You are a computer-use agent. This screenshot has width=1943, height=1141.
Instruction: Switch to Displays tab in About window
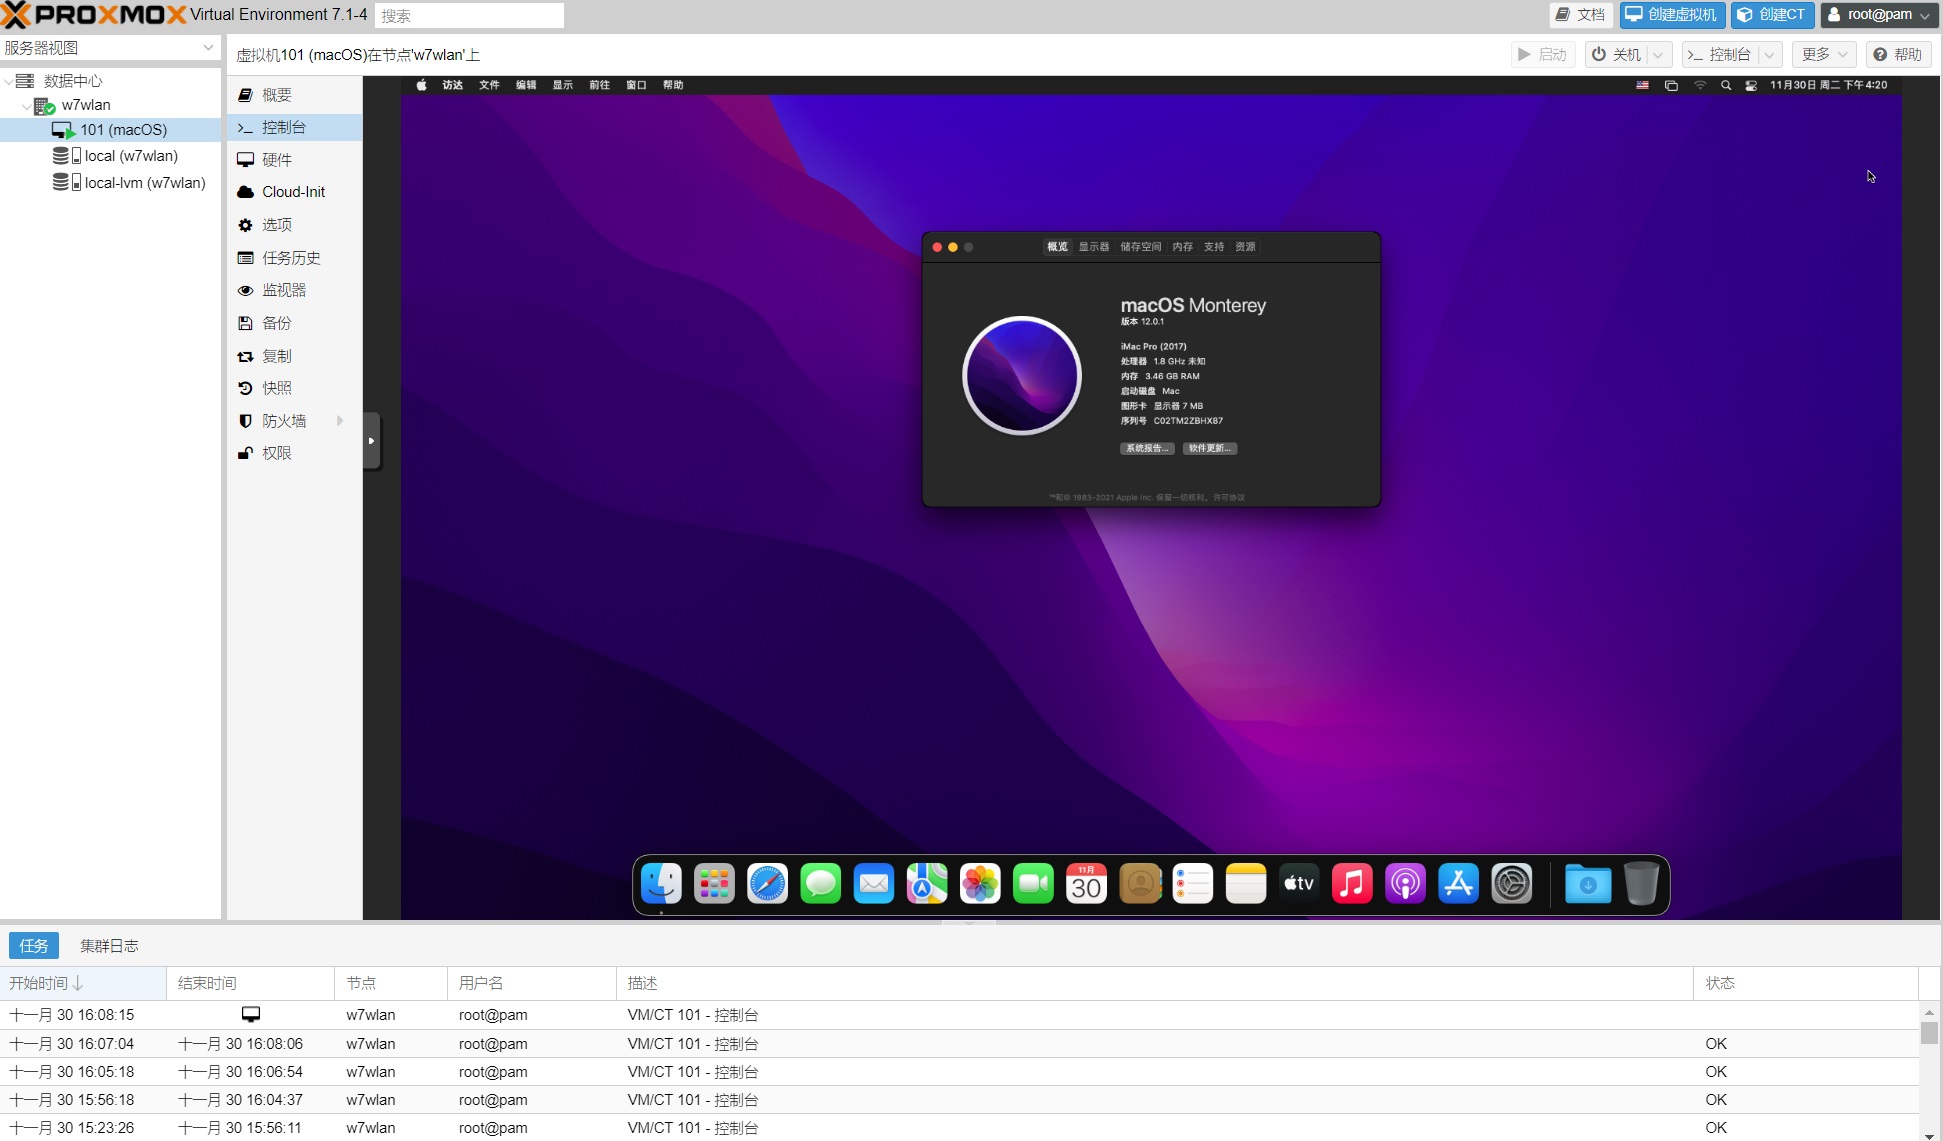[x=1093, y=247]
